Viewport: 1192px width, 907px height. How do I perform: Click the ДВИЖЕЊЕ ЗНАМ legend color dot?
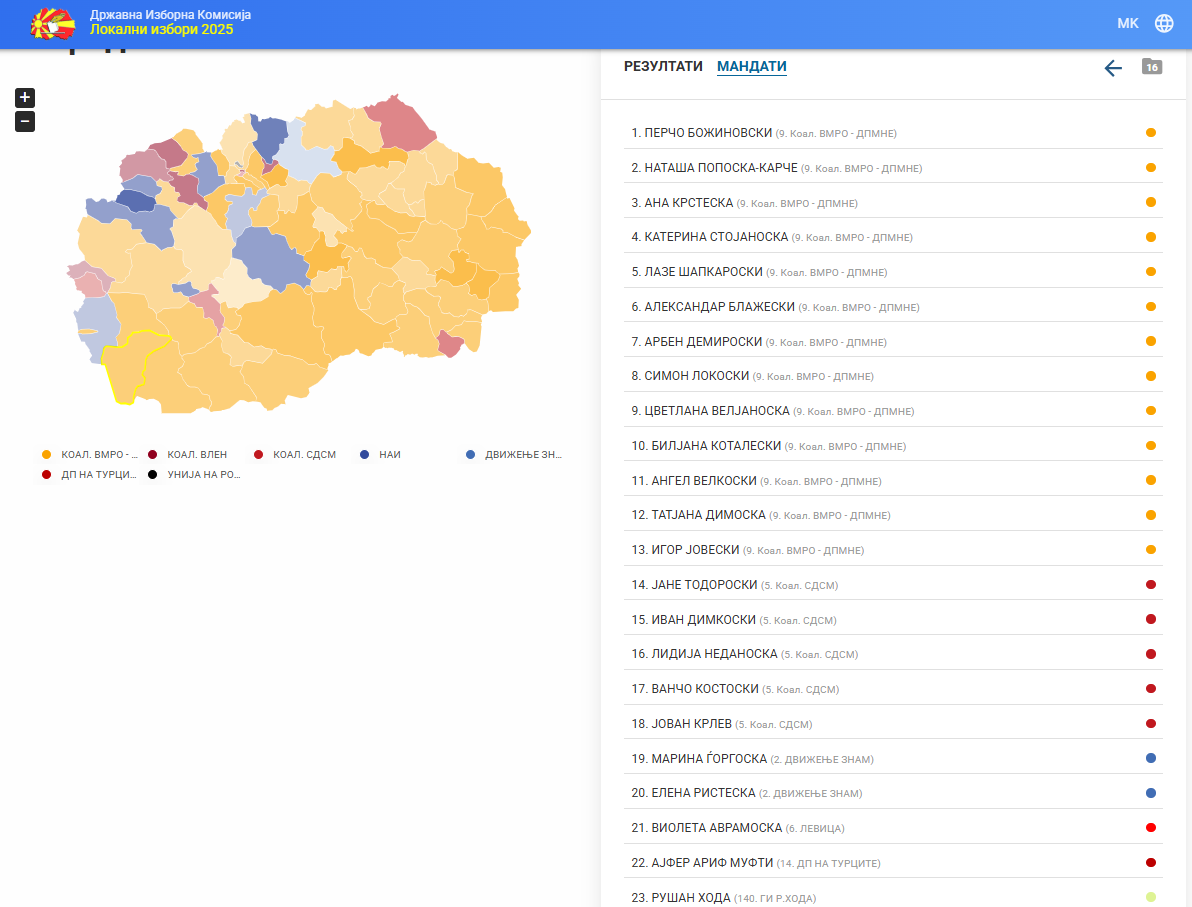[x=470, y=455]
